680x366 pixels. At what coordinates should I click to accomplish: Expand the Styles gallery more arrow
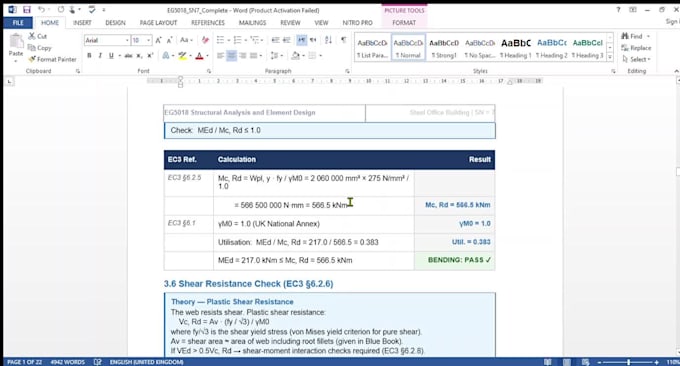610,57
